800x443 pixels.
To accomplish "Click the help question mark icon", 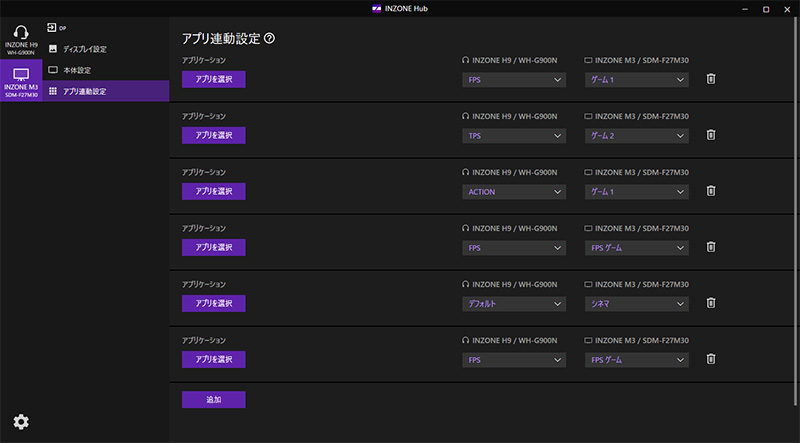I will click(x=270, y=39).
